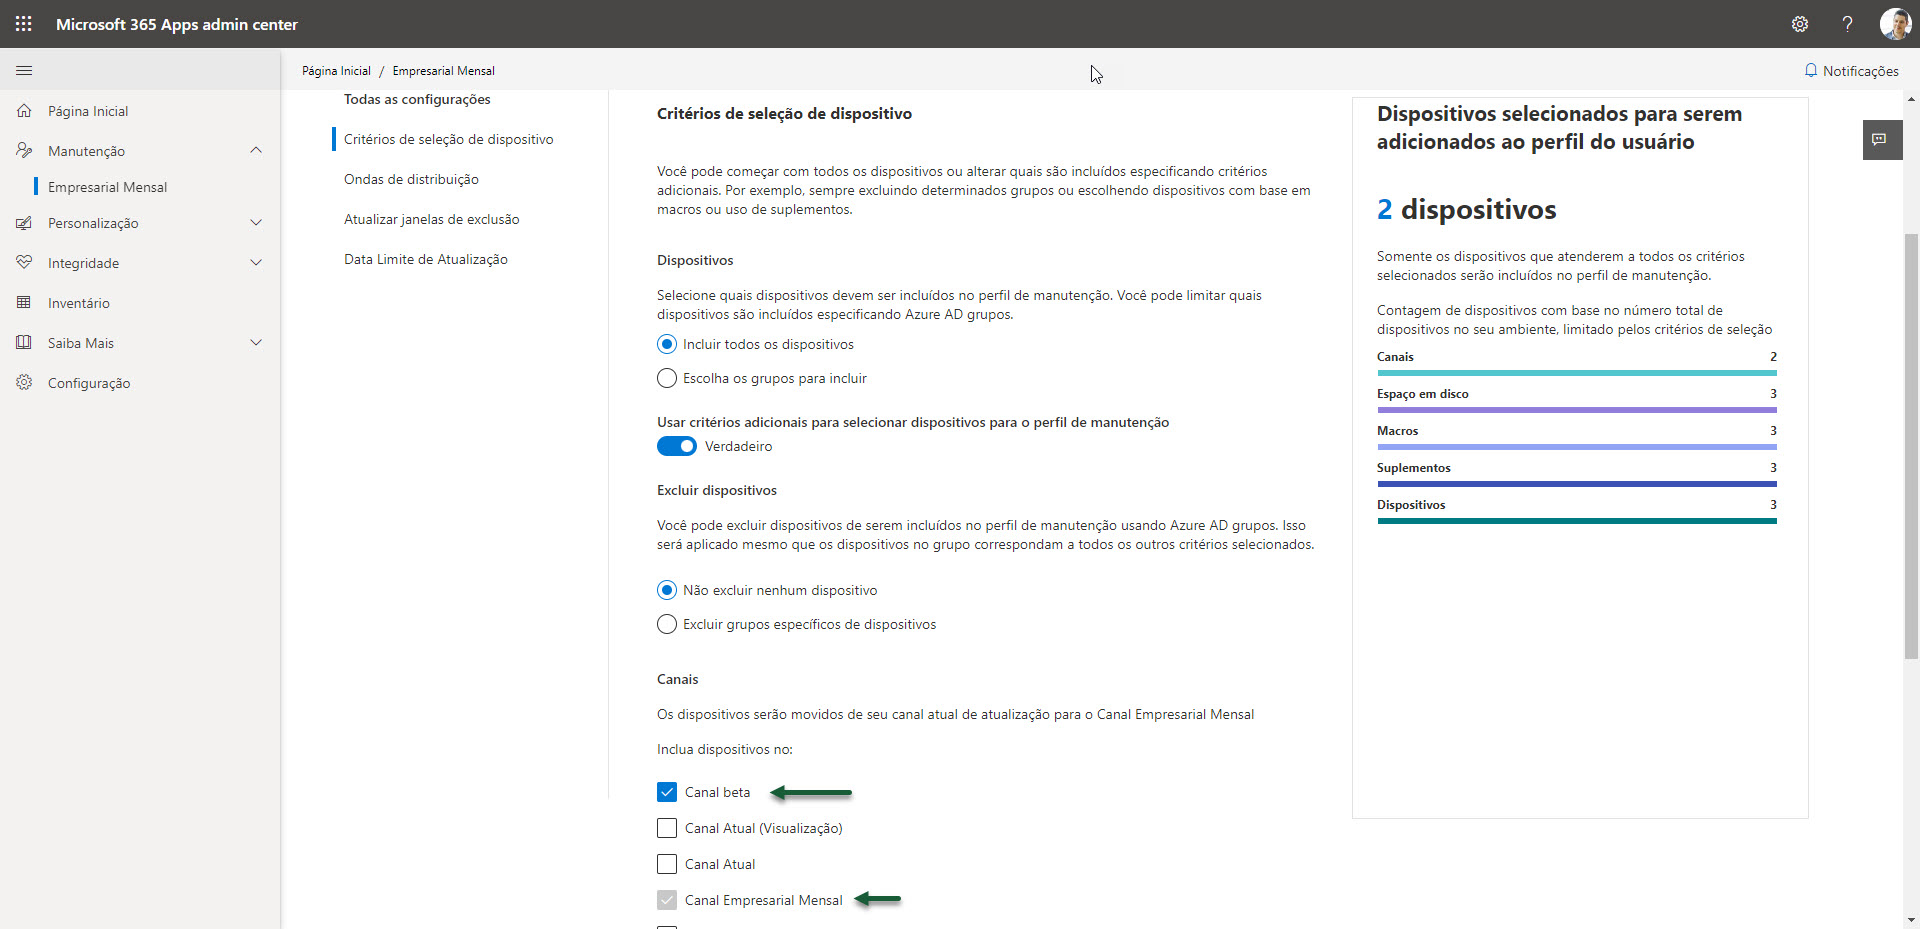Select Excluir grupos específicos de dispositivos

[x=667, y=625]
